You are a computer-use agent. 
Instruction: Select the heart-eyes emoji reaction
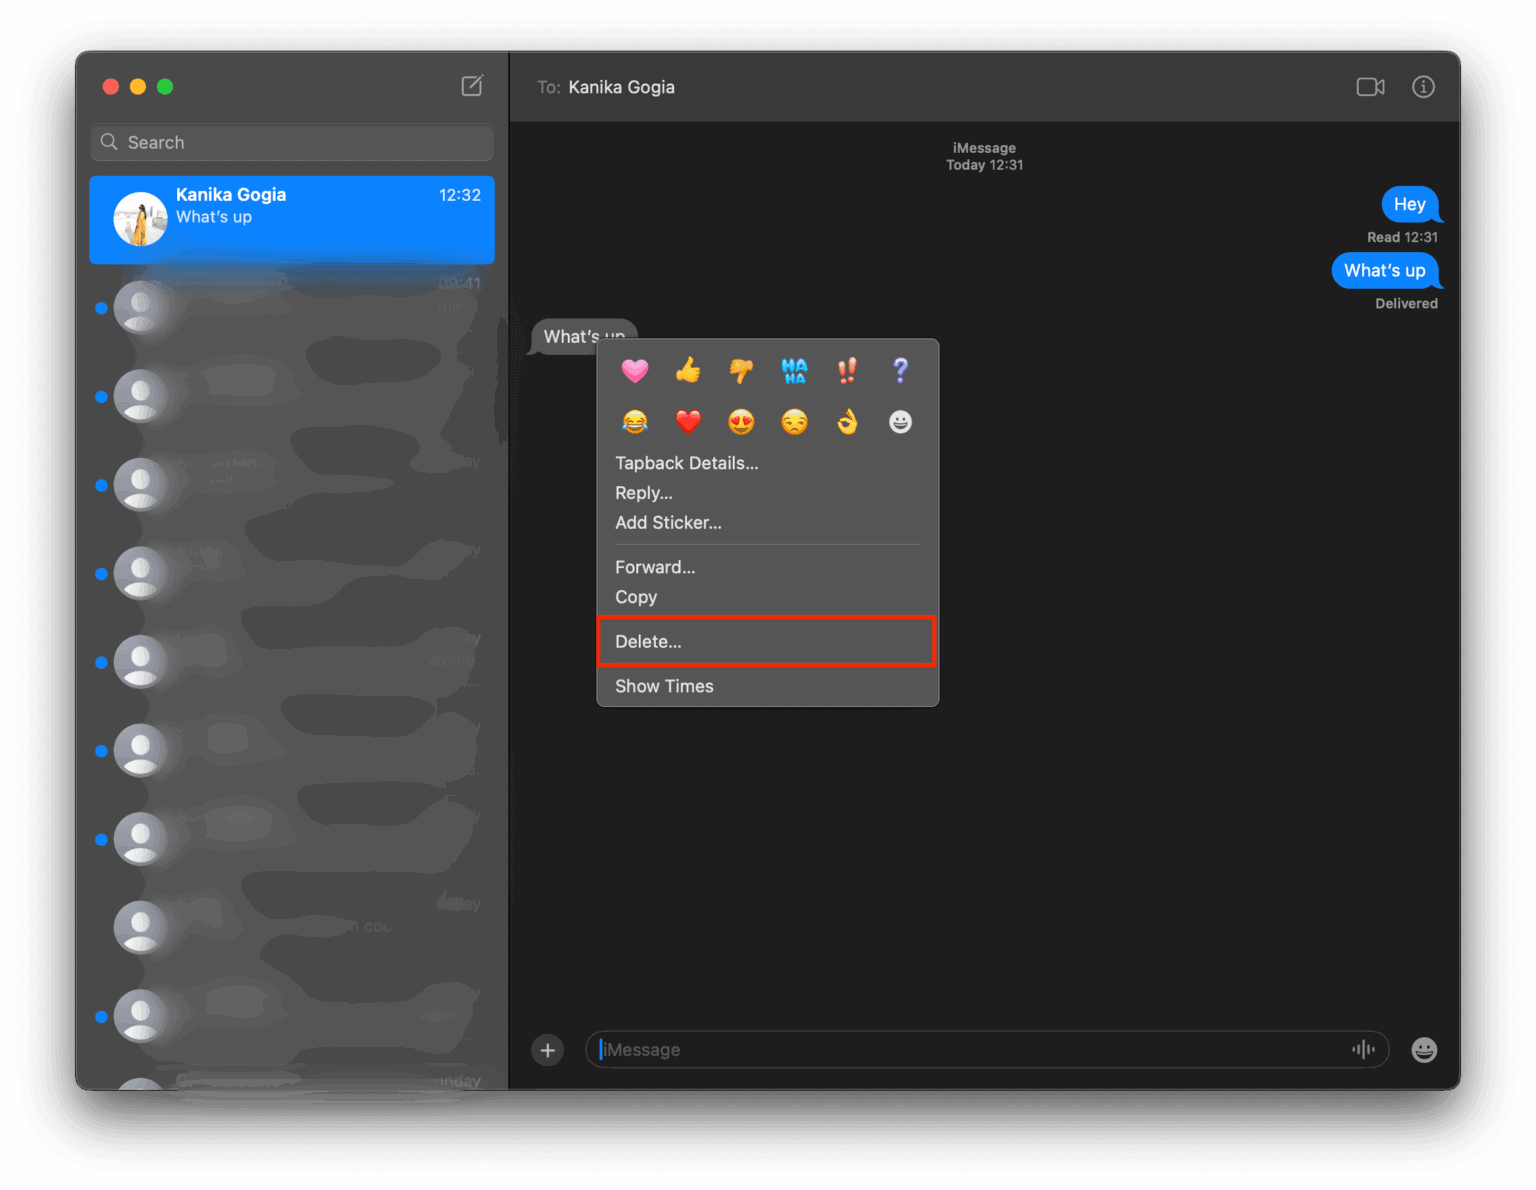tap(741, 422)
